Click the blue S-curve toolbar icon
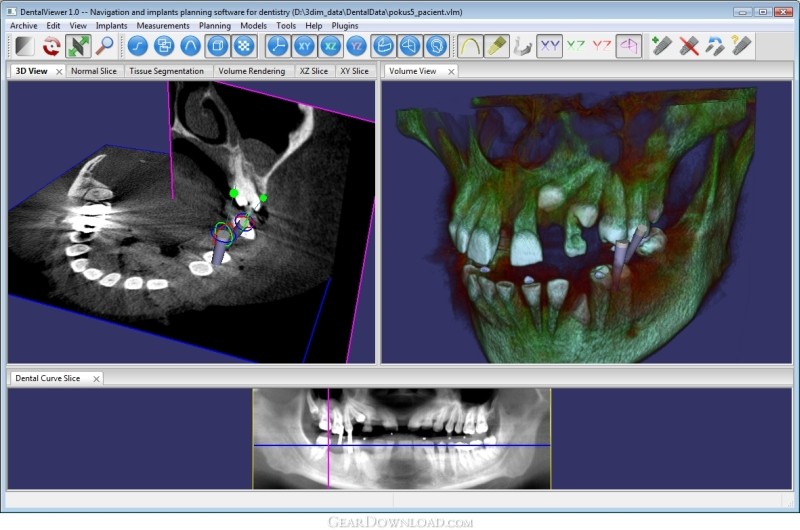This screenshot has width=800, height=530. [138, 46]
